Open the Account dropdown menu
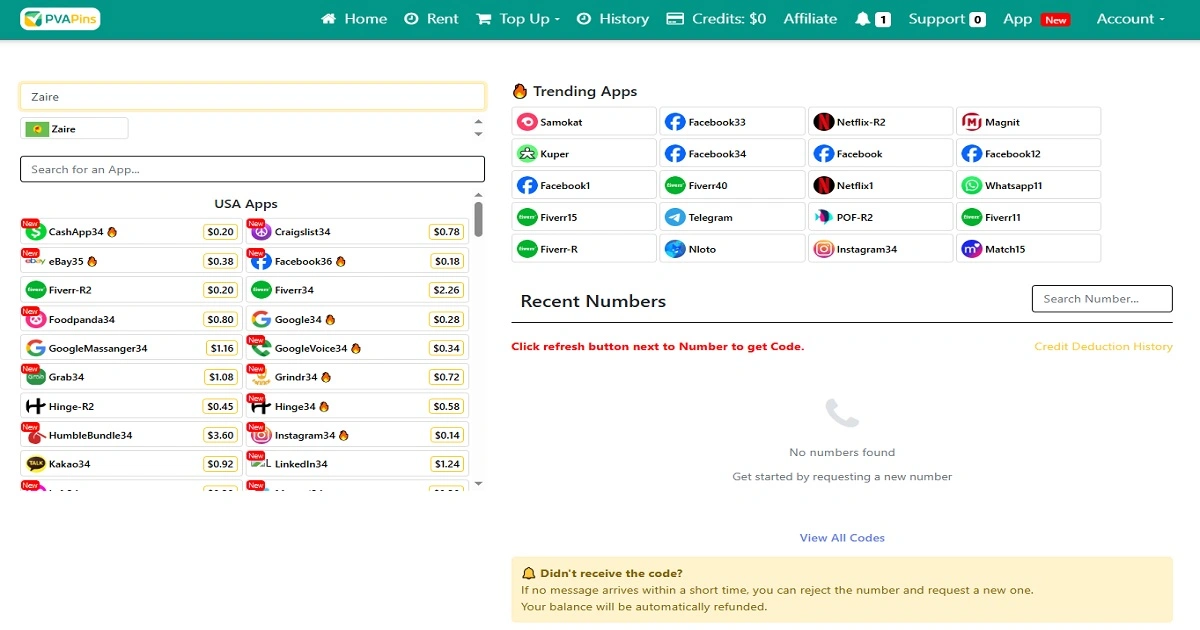1200x630 pixels. 1130,19
